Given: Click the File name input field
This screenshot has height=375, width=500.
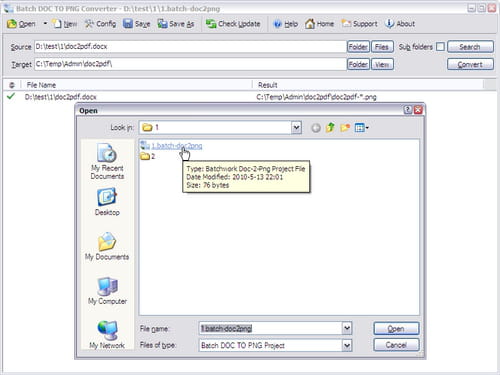Looking at the screenshot, I should (270, 329).
